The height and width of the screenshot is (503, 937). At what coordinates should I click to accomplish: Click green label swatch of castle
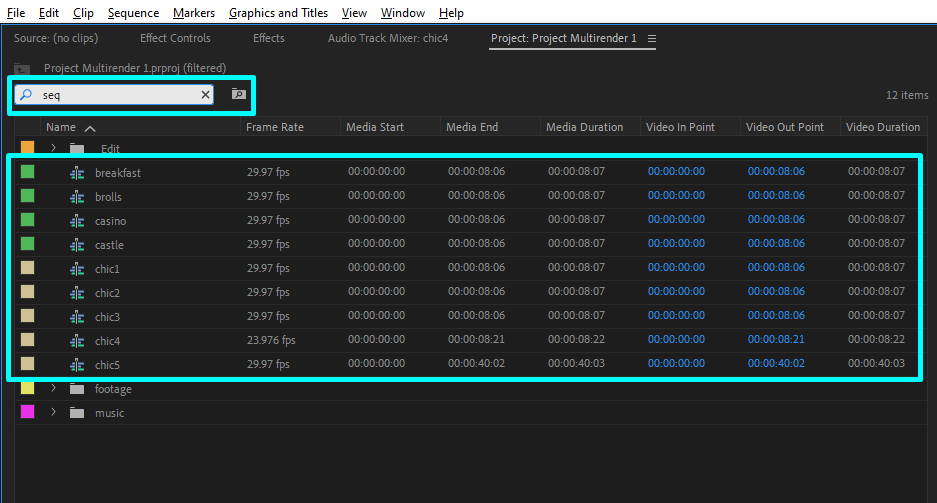pyautogui.click(x=27, y=244)
